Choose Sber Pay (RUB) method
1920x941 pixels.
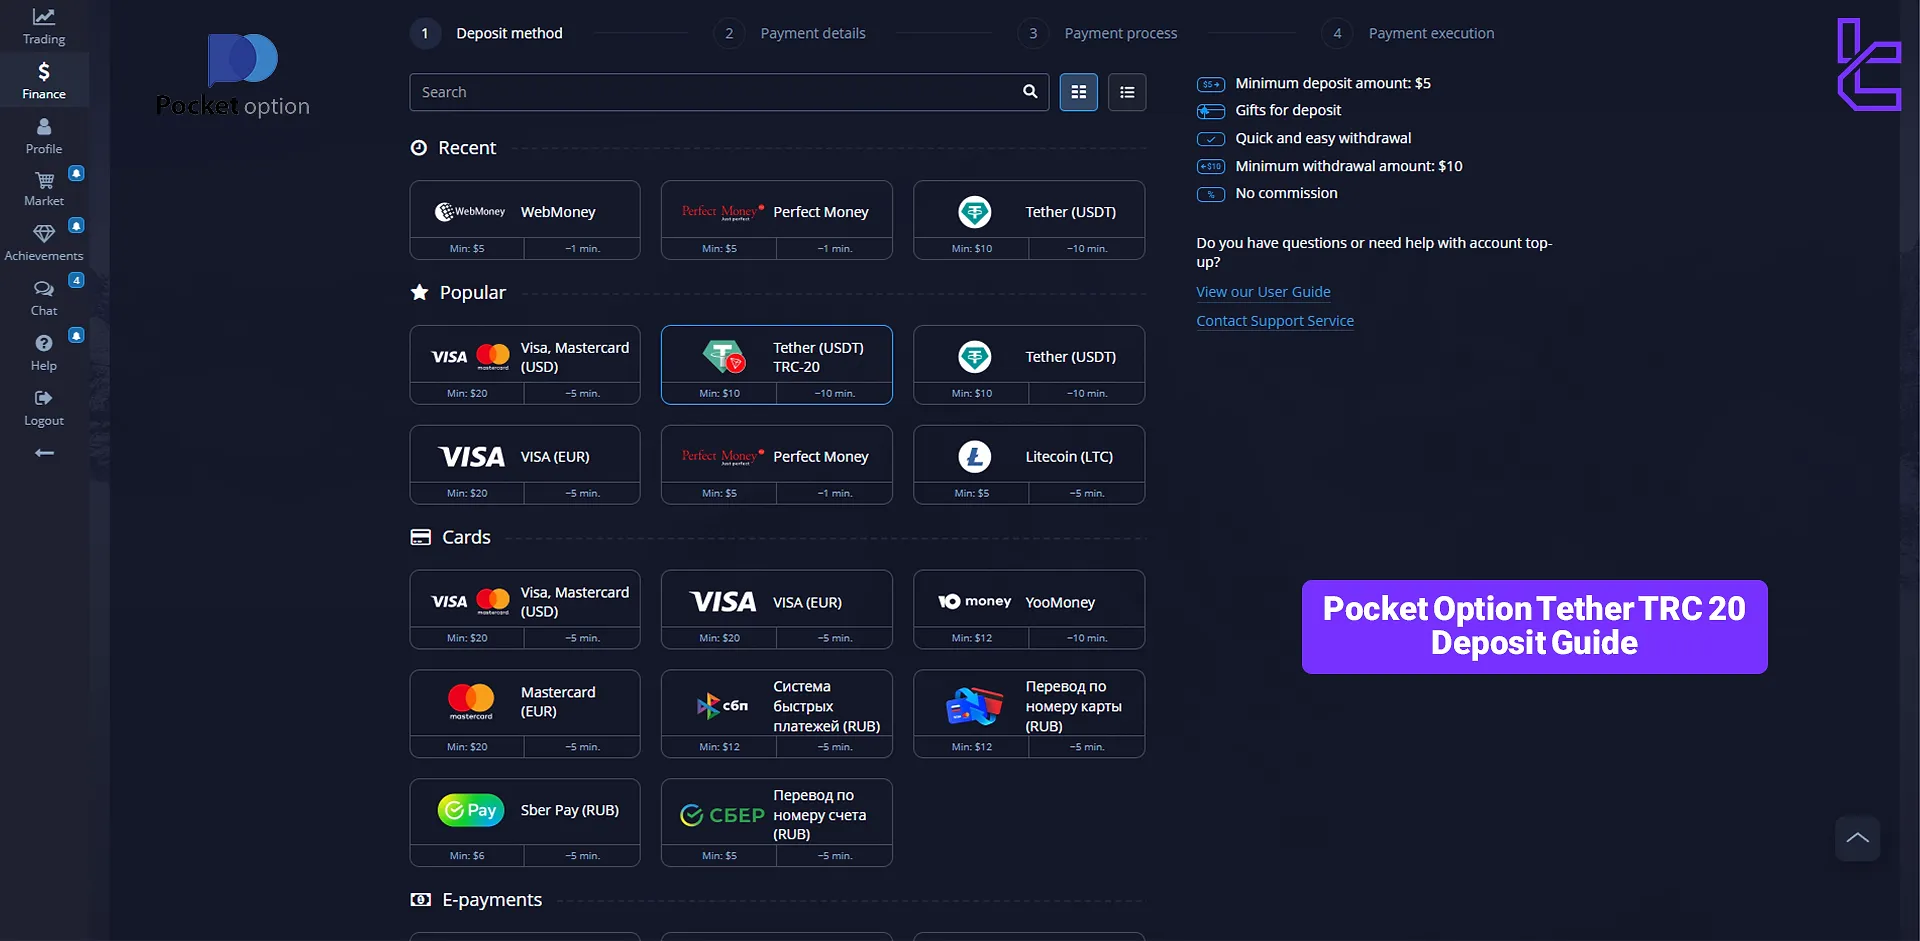(525, 823)
